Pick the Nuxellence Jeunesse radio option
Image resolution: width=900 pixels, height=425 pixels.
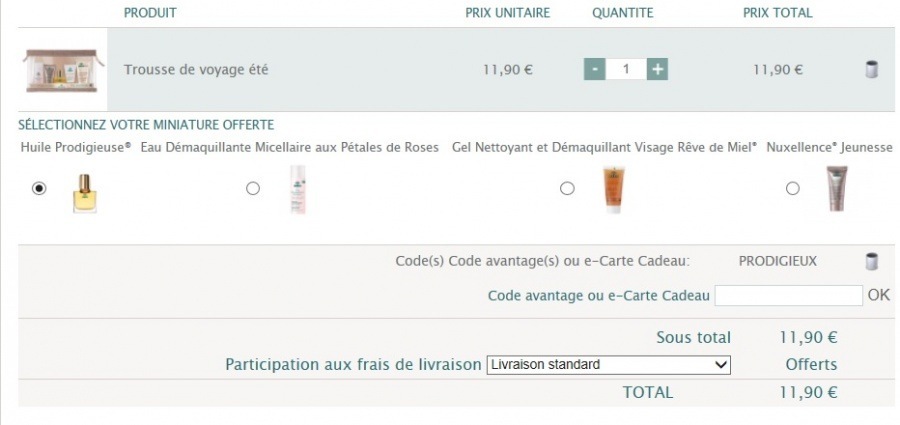coord(793,188)
